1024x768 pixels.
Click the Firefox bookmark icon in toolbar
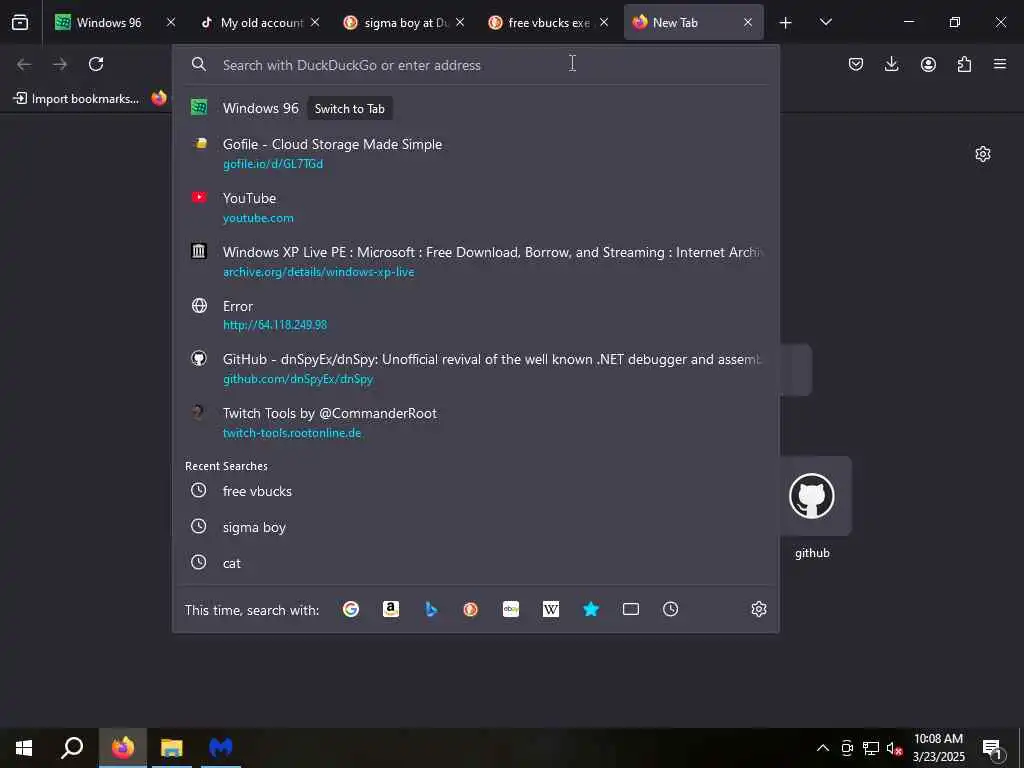click(x=159, y=99)
